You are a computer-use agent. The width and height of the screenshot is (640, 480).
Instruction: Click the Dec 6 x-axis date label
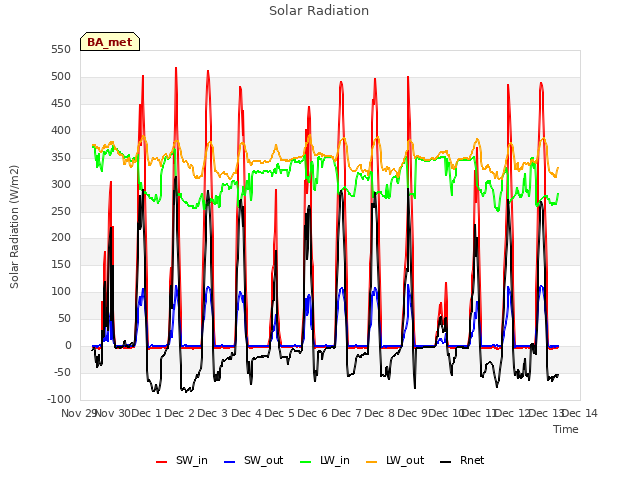pyautogui.click(x=313, y=413)
